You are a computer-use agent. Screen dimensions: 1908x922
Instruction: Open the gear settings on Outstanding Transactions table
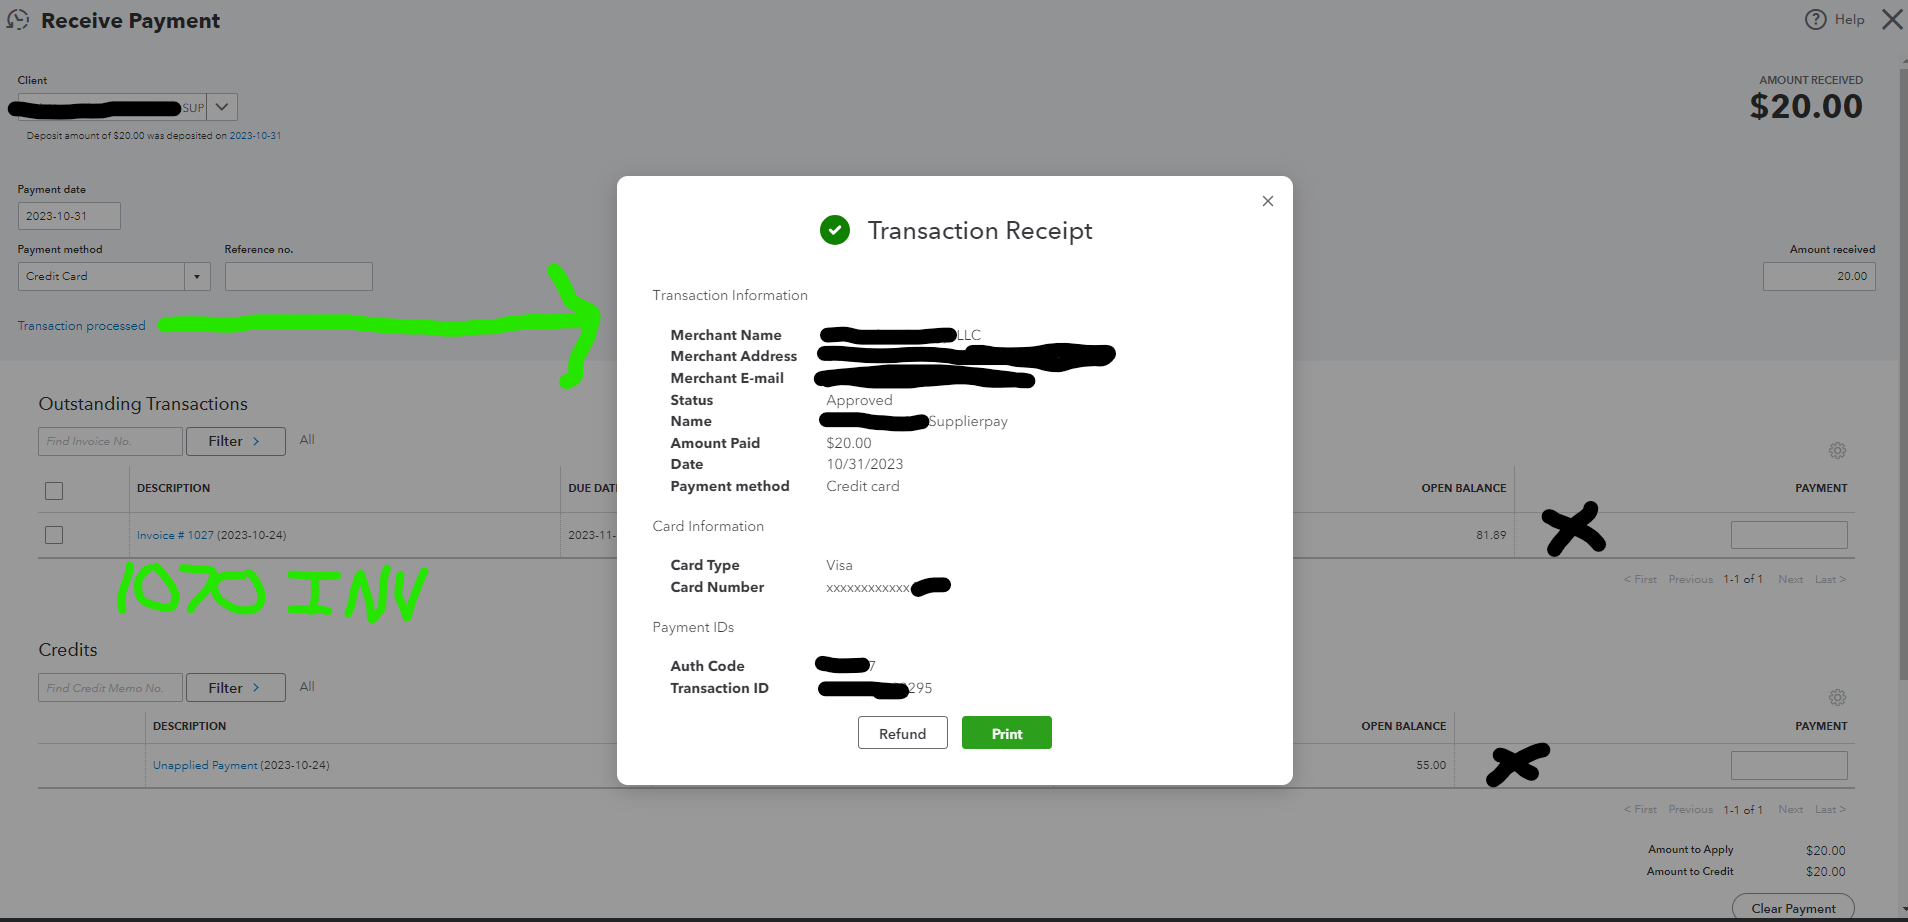(1836, 450)
